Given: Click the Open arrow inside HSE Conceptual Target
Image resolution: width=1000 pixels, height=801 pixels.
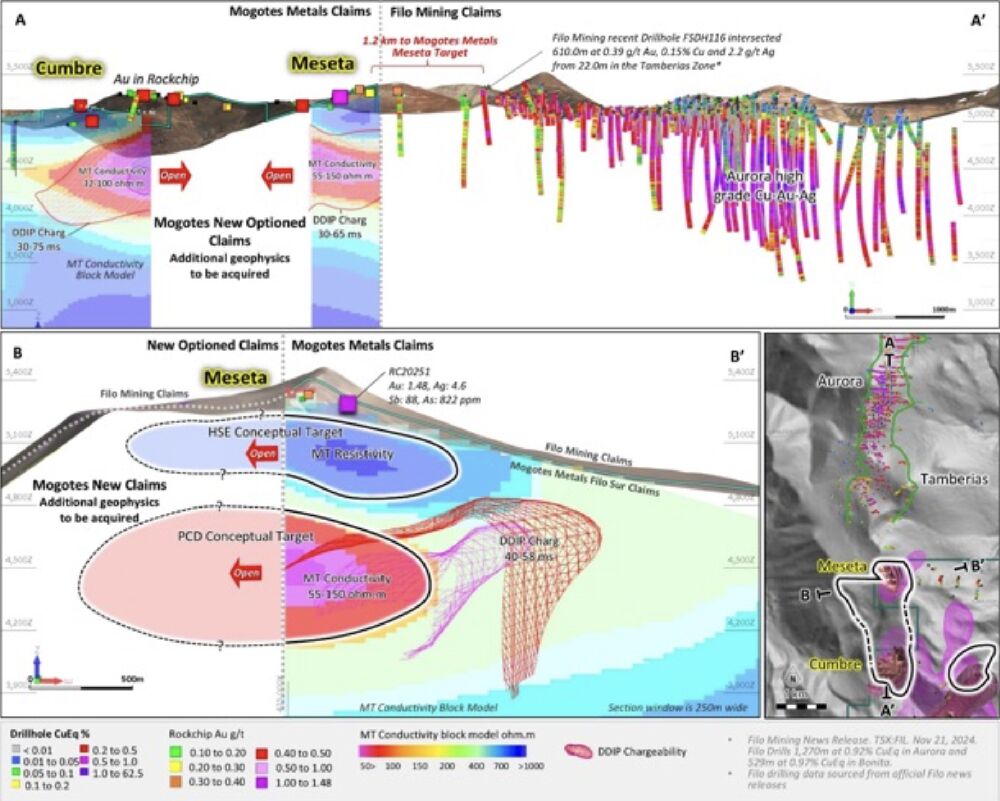Looking at the screenshot, I should click(262, 454).
